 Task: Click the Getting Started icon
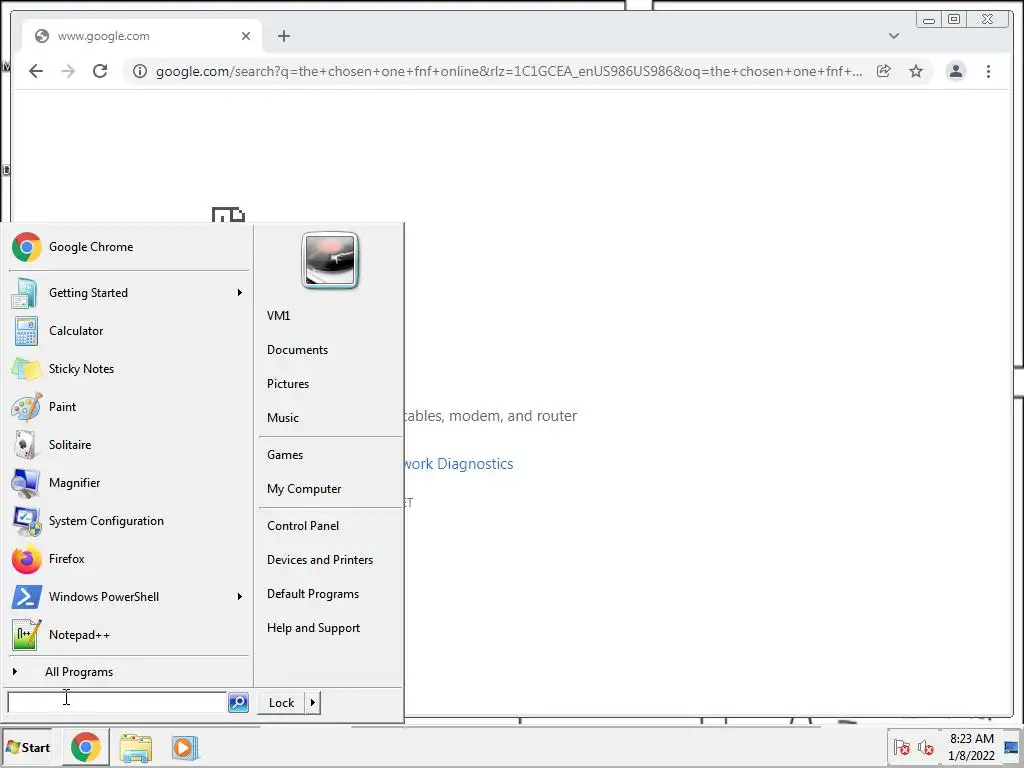pos(25,293)
